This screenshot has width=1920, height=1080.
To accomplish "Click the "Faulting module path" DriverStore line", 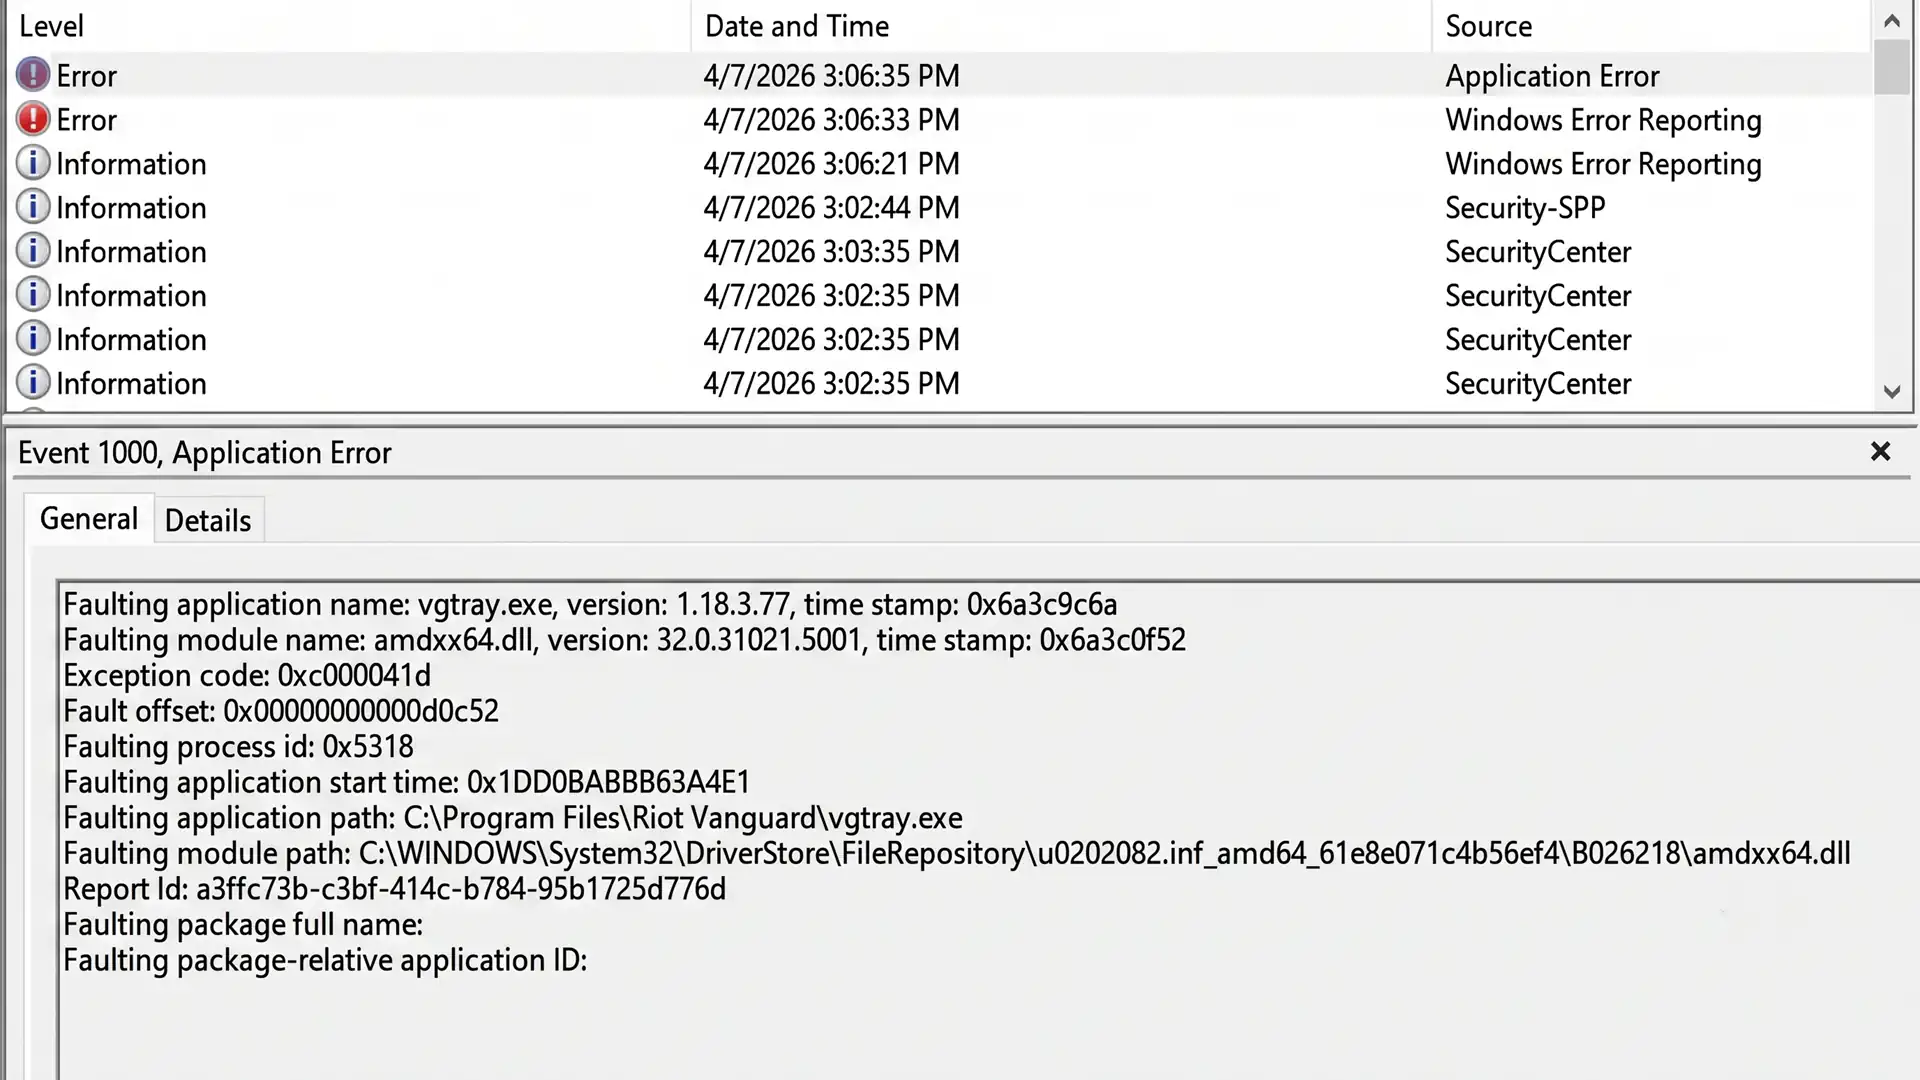I will tap(957, 854).
